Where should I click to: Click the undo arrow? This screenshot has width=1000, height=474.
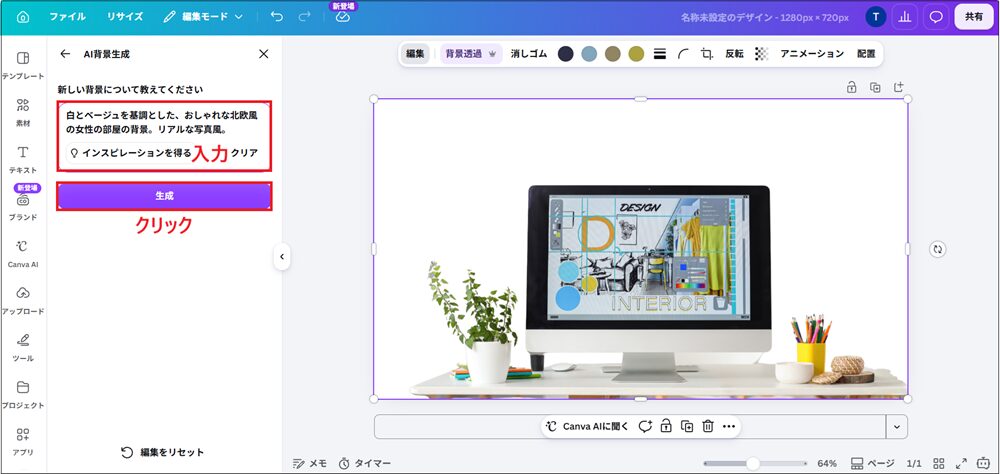tap(277, 17)
